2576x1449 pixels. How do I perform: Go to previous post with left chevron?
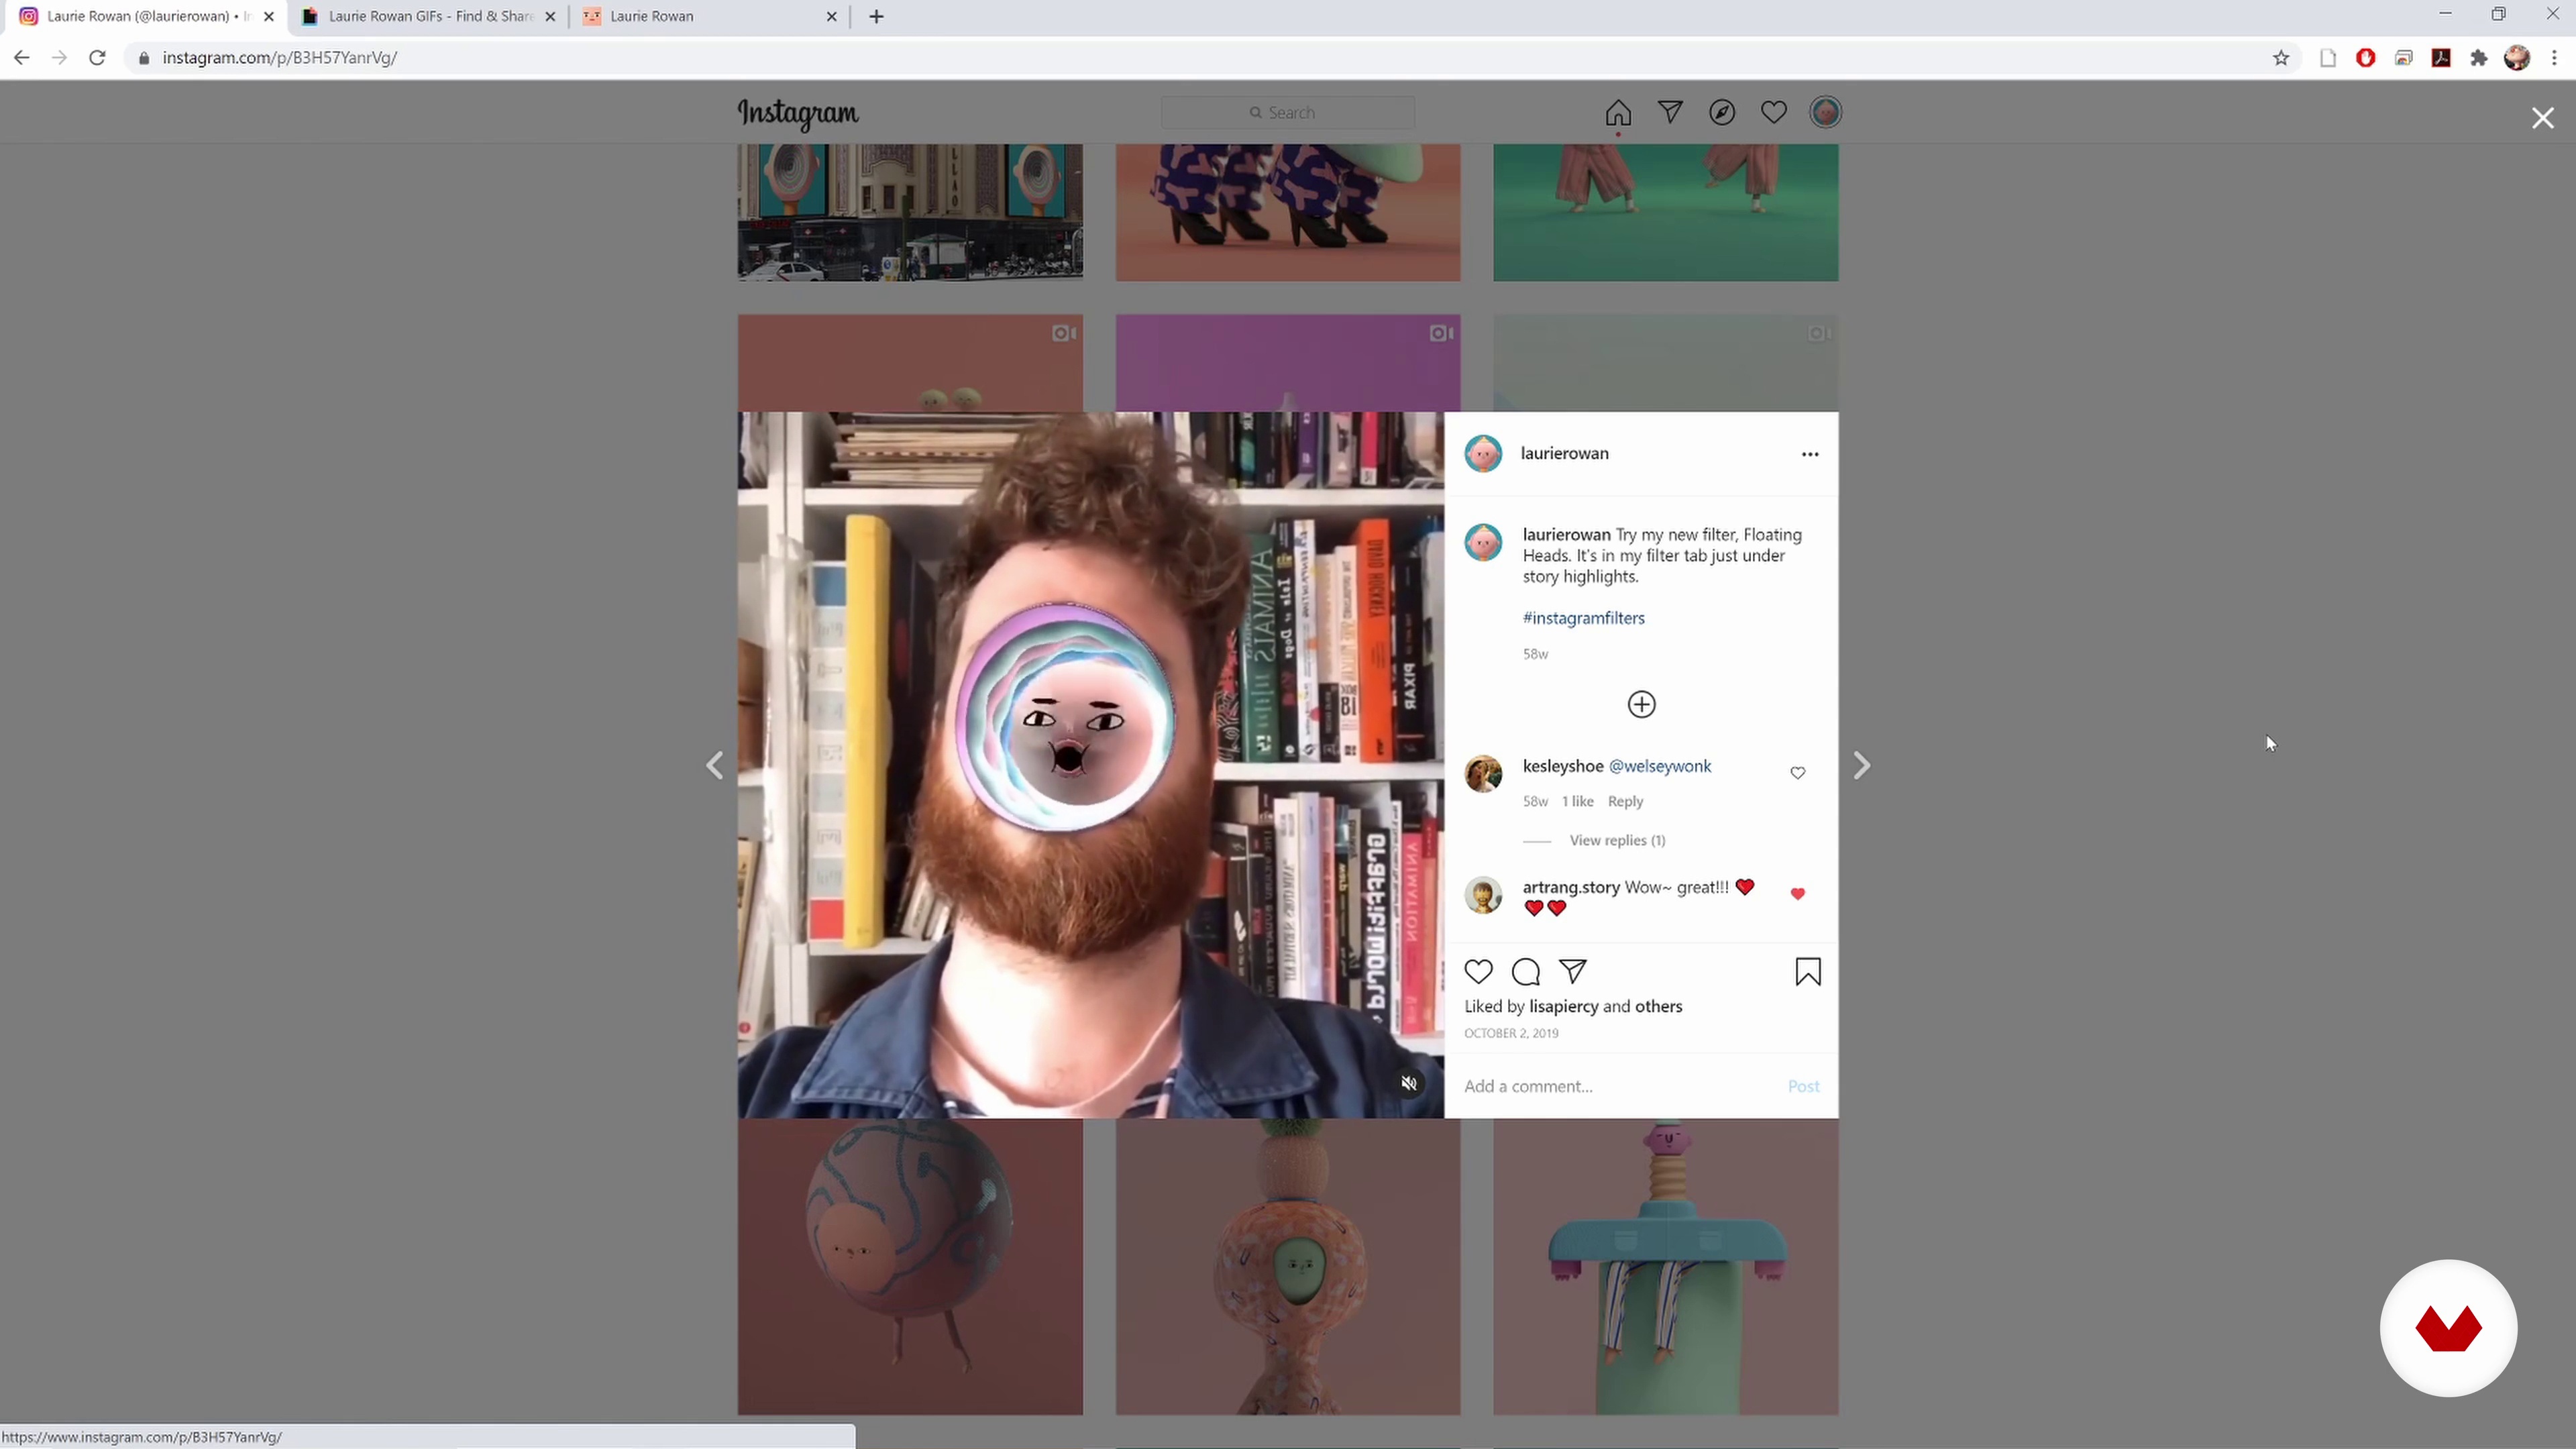(715, 766)
